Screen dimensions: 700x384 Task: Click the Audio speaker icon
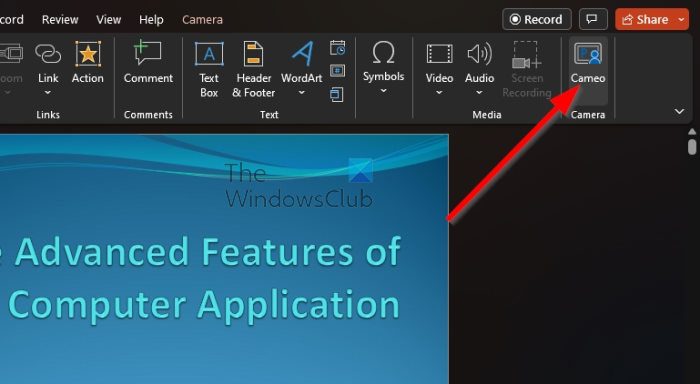tap(479, 54)
